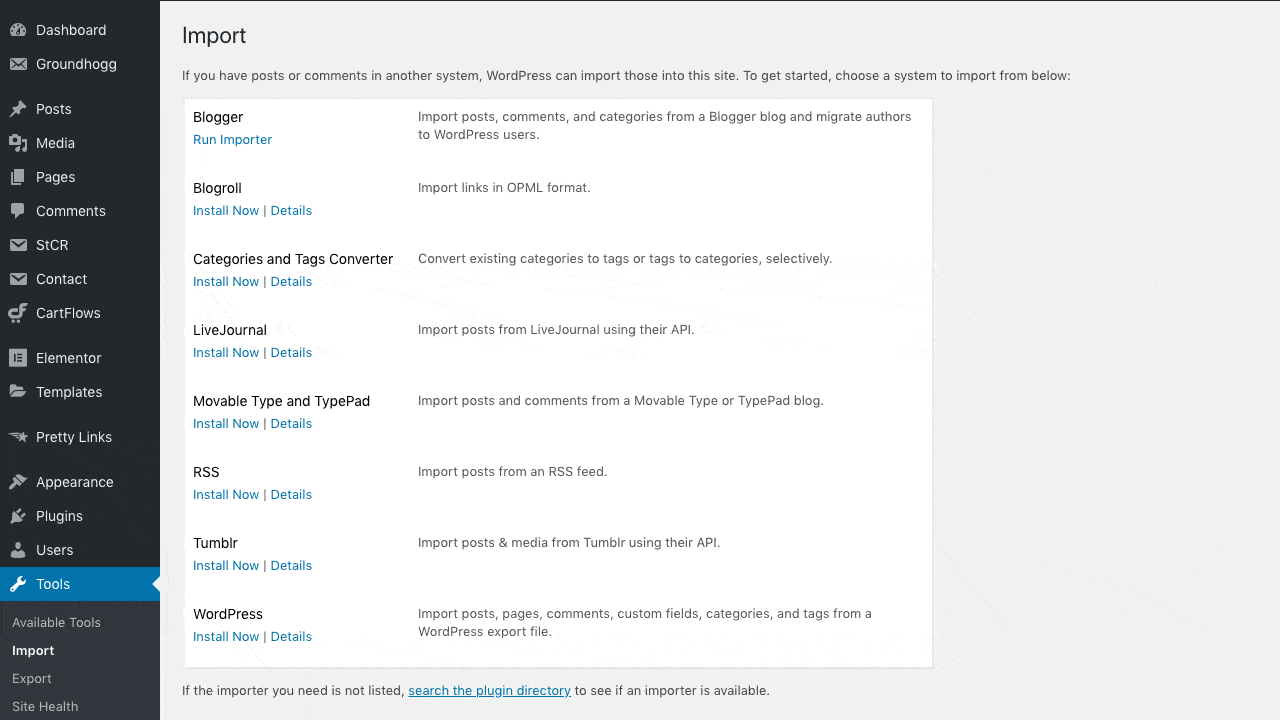Click the Blogger importer title
Viewport: 1280px width, 720px height.
coord(218,117)
